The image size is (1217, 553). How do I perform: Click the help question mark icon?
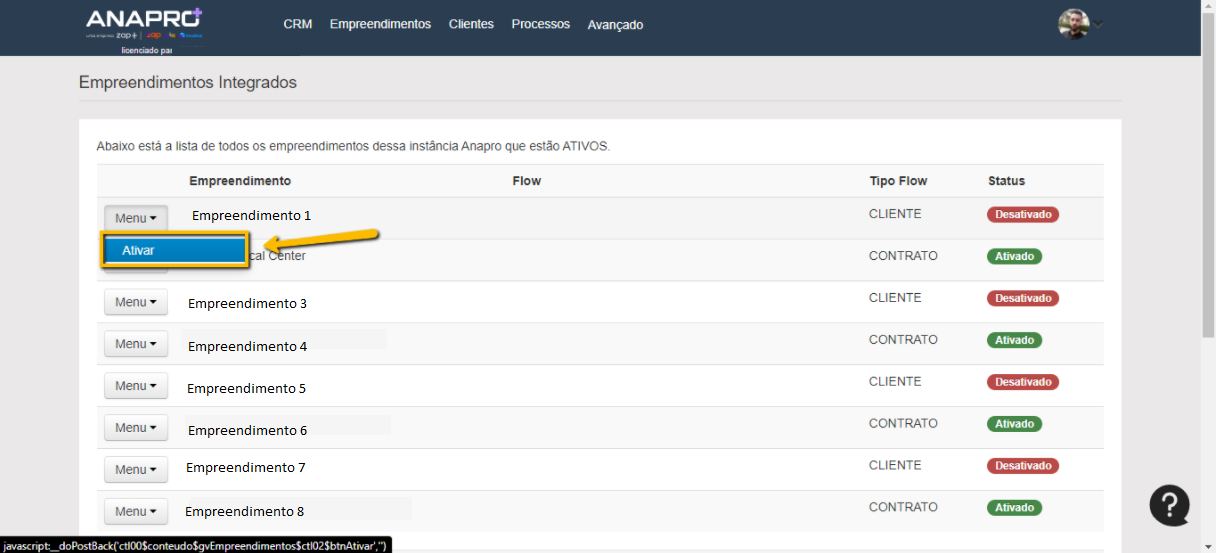pos(1169,505)
